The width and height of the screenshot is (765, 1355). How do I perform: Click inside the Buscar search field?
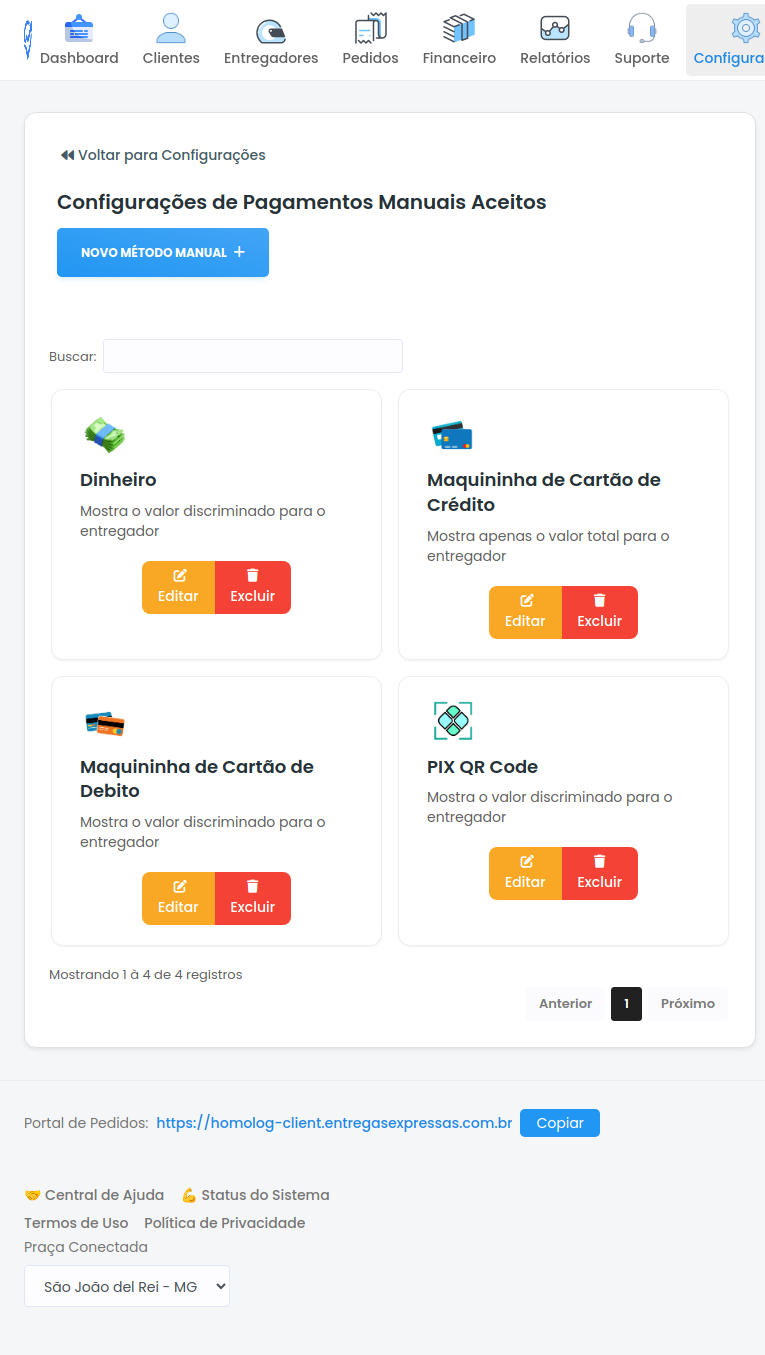[252, 356]
